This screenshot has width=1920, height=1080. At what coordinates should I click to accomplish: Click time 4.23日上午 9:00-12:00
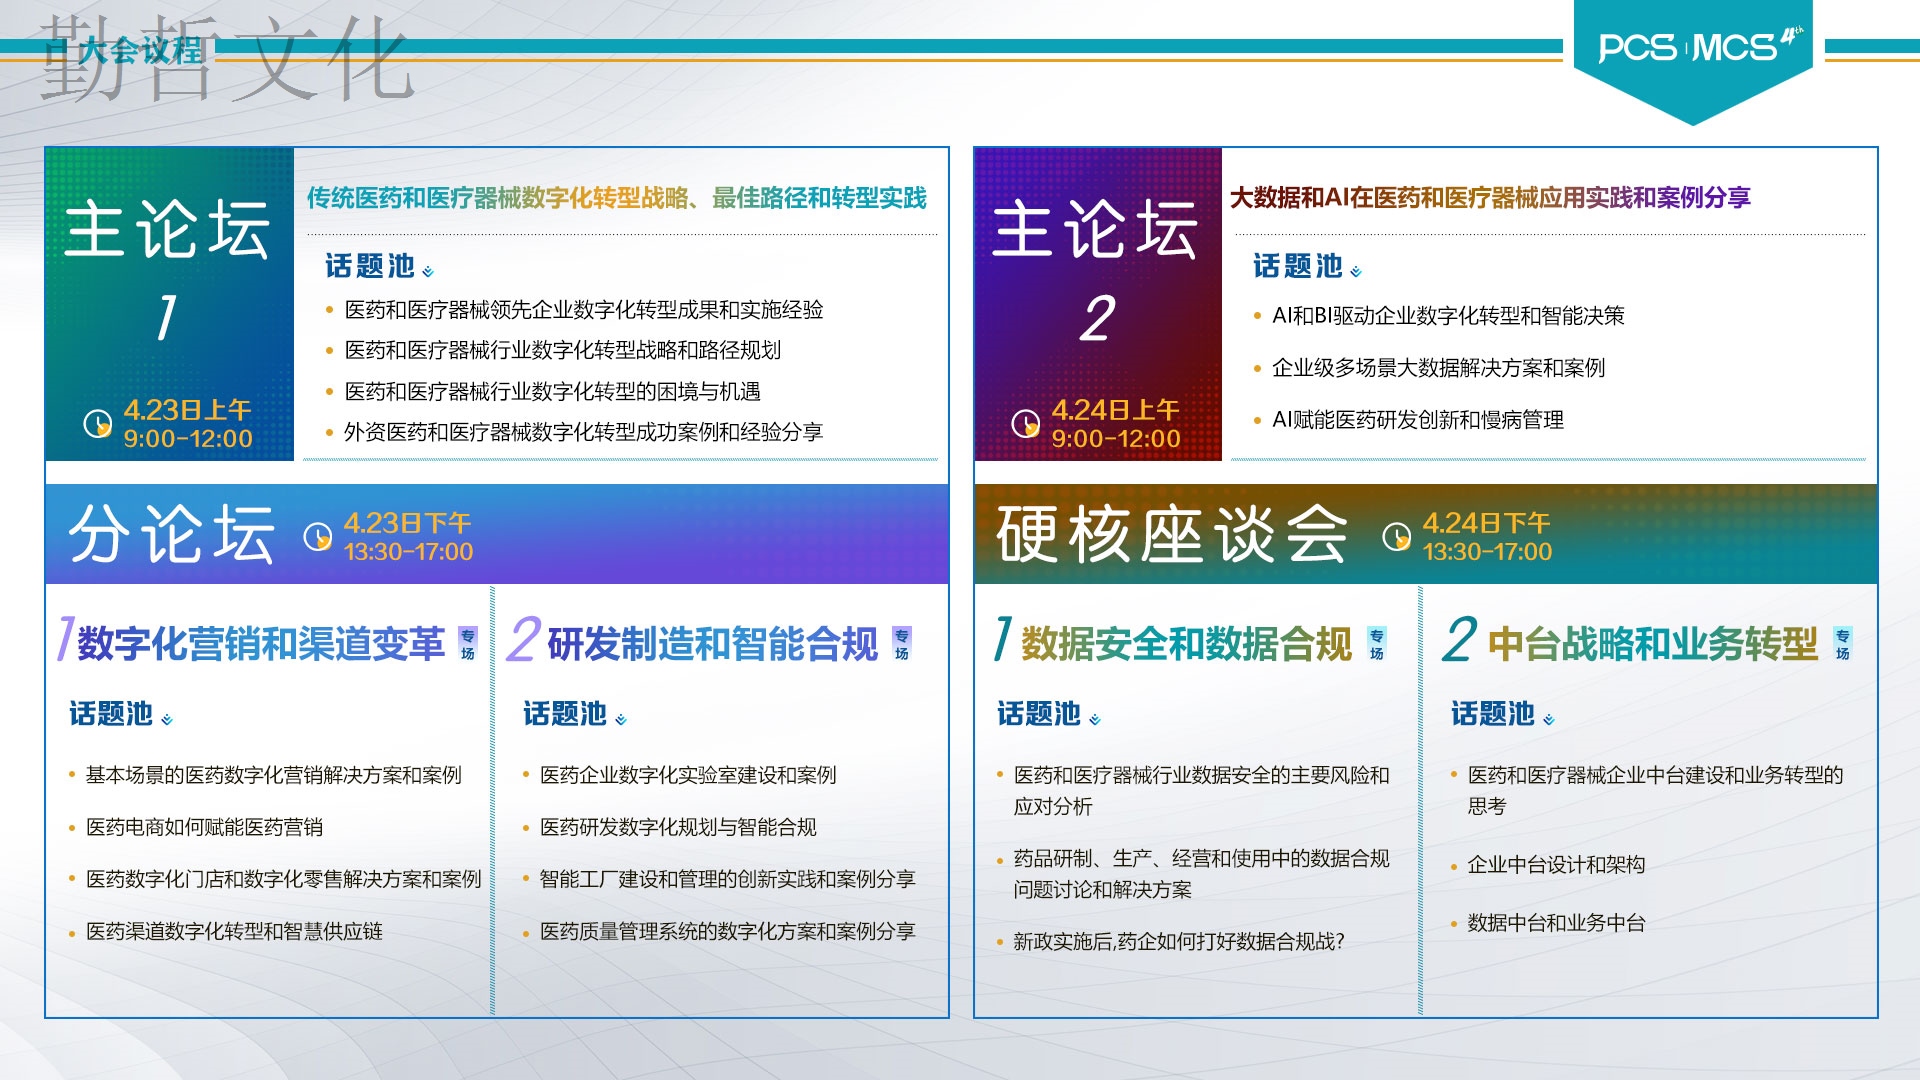click(188, 424)
